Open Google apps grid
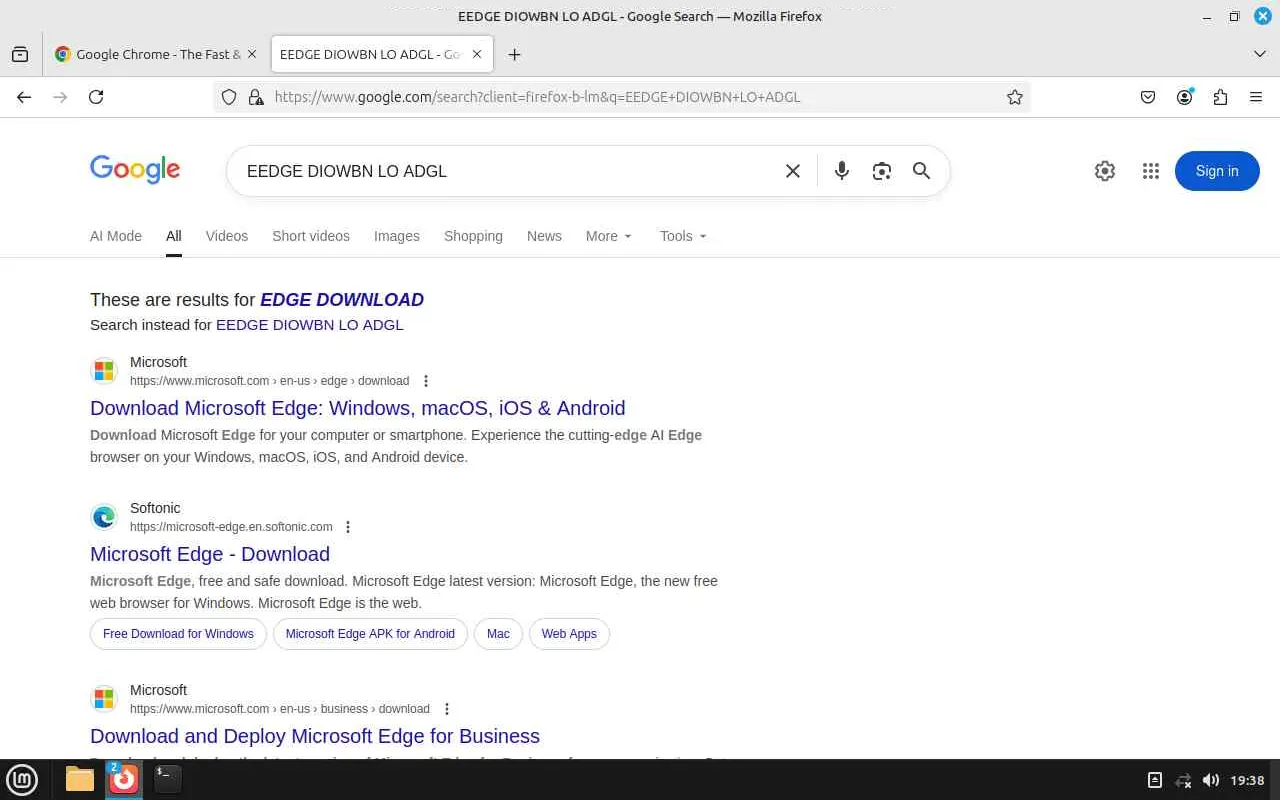 pyautogui.click(x=1150, y=171)
